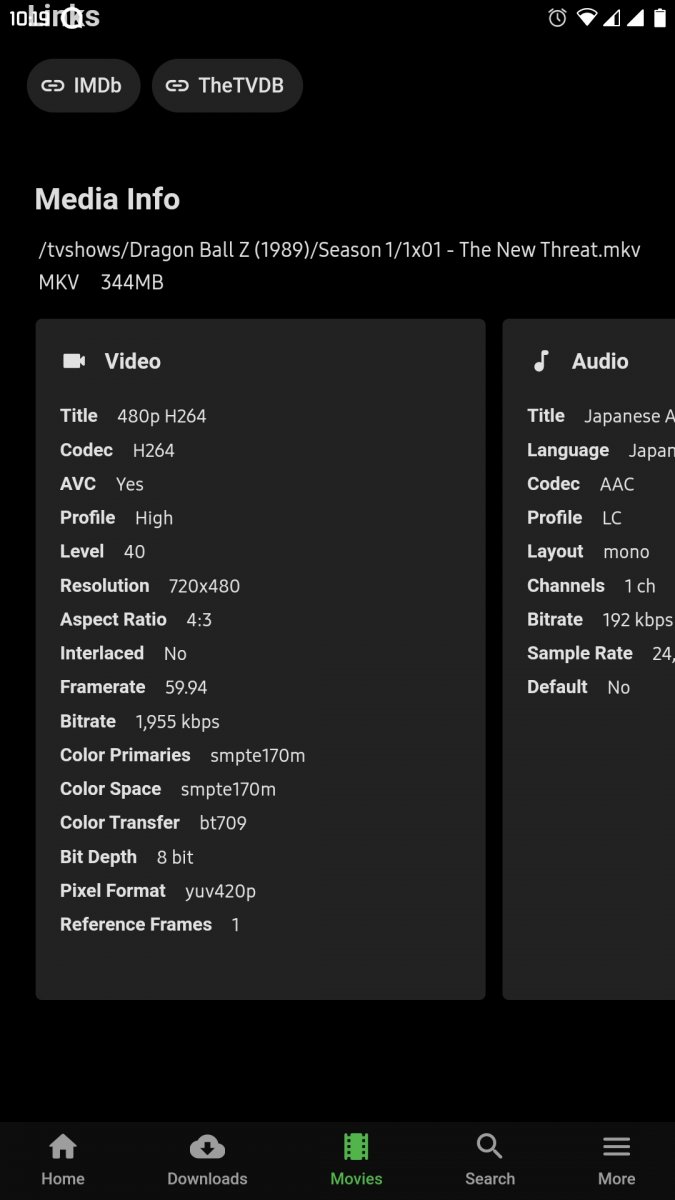Open the IMDb link chip

[x=83, y=86]
